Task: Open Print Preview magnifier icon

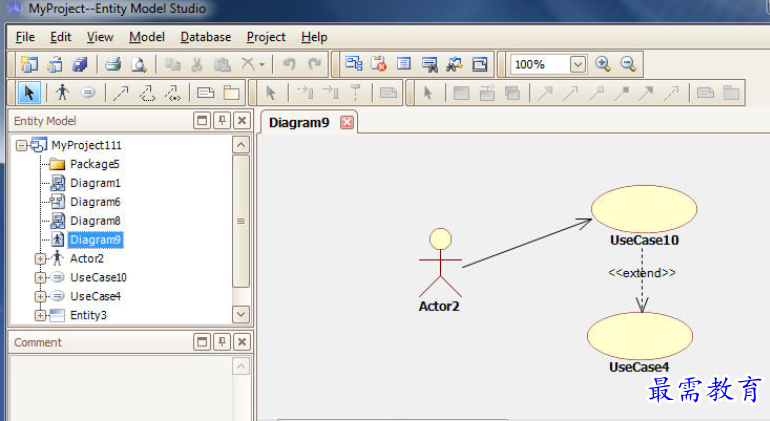Action: point(138,64)
